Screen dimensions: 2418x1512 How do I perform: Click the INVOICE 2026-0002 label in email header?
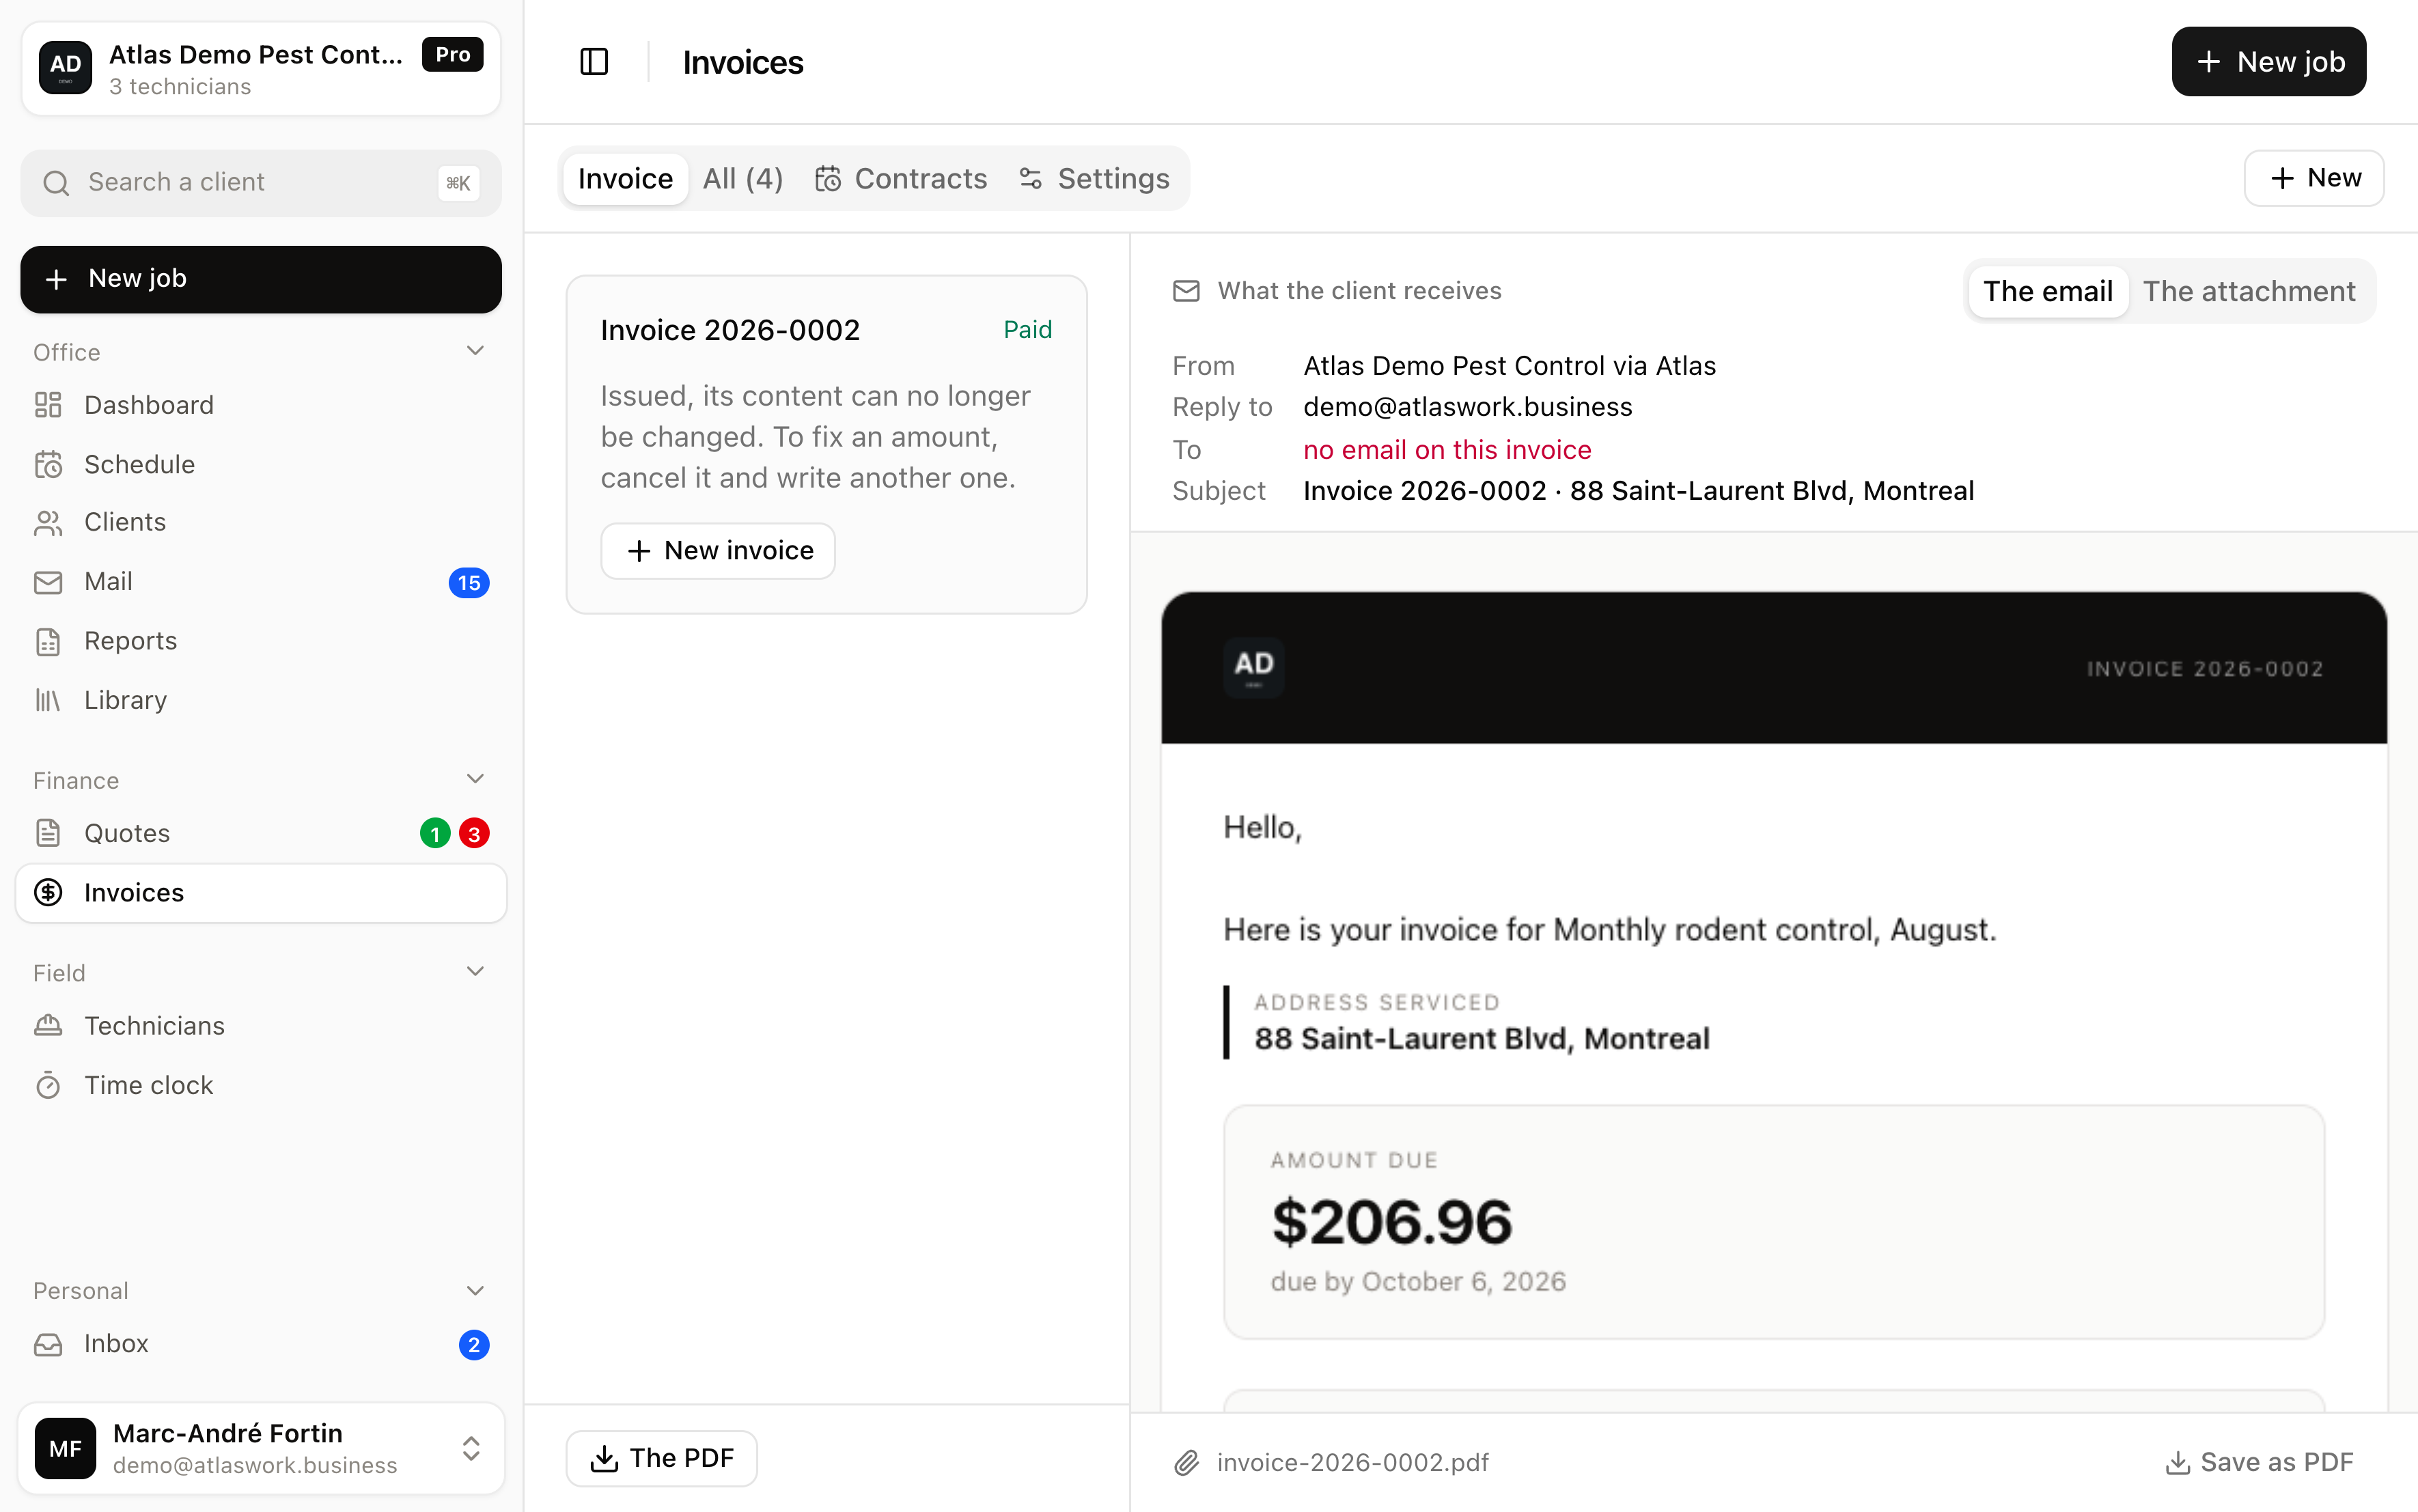coord(2205,669)
